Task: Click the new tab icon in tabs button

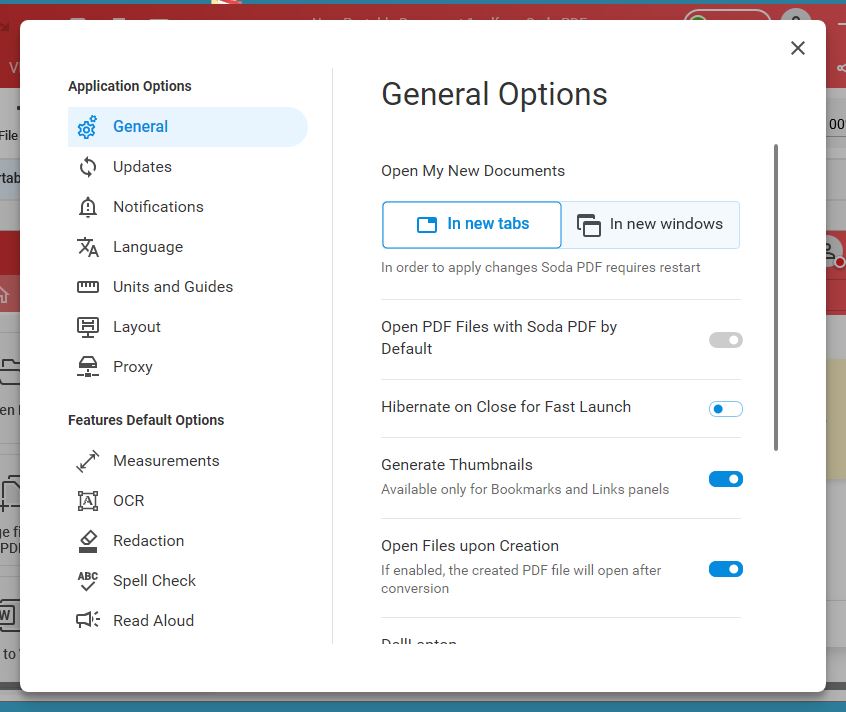Action: coord(427,224)
